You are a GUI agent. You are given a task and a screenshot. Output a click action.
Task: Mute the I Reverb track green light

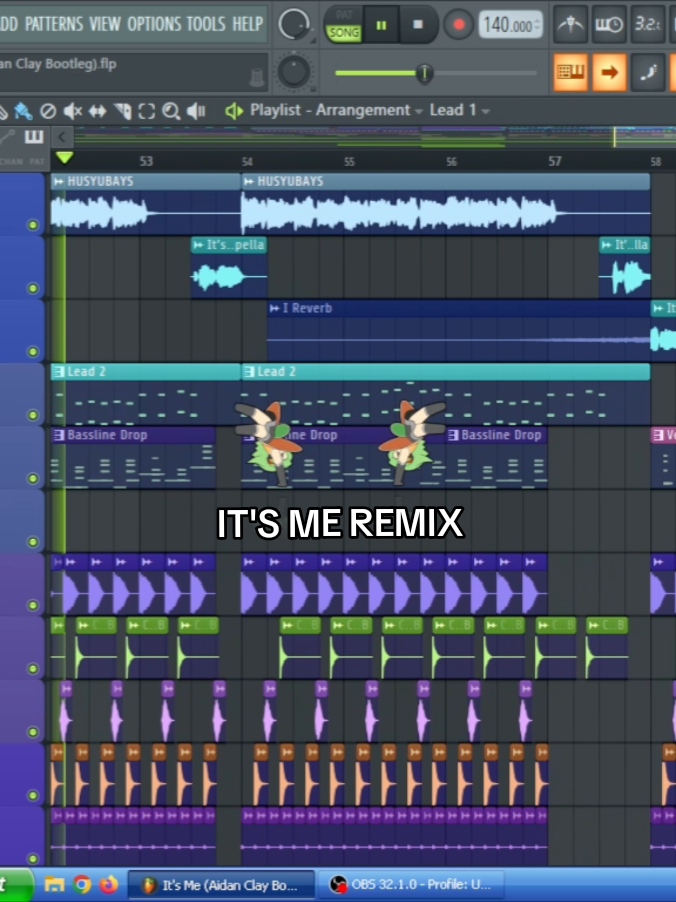(x=33, y=351)
